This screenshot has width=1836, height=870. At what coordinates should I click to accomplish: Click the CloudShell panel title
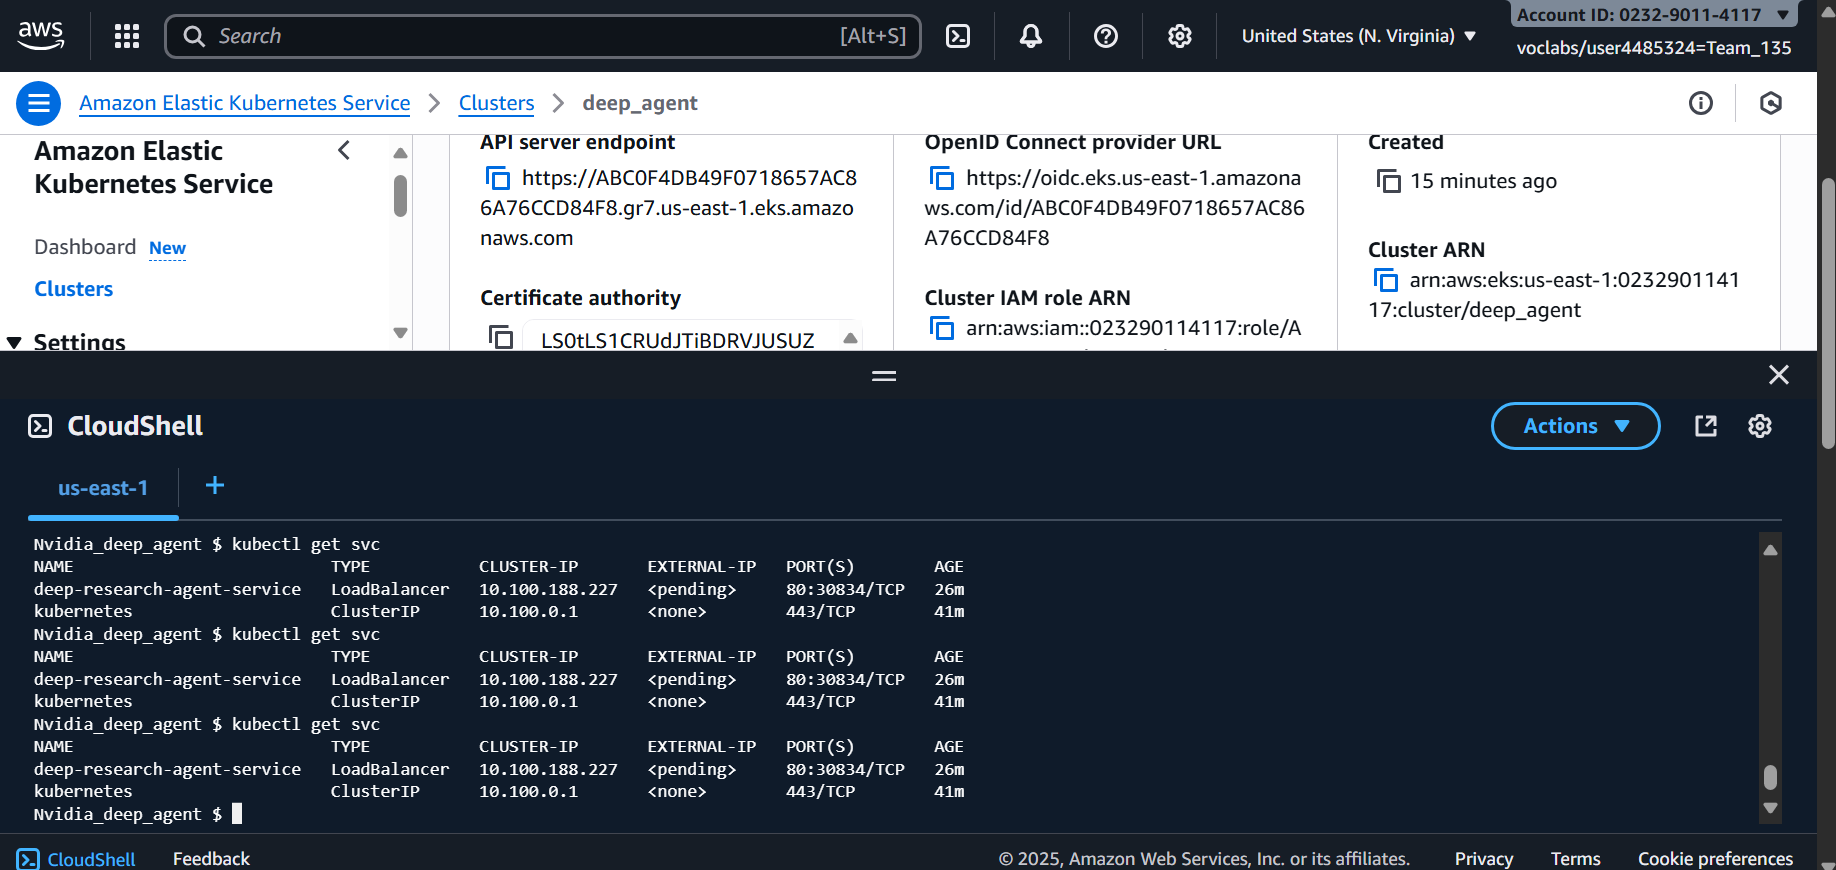pos(135,426)
